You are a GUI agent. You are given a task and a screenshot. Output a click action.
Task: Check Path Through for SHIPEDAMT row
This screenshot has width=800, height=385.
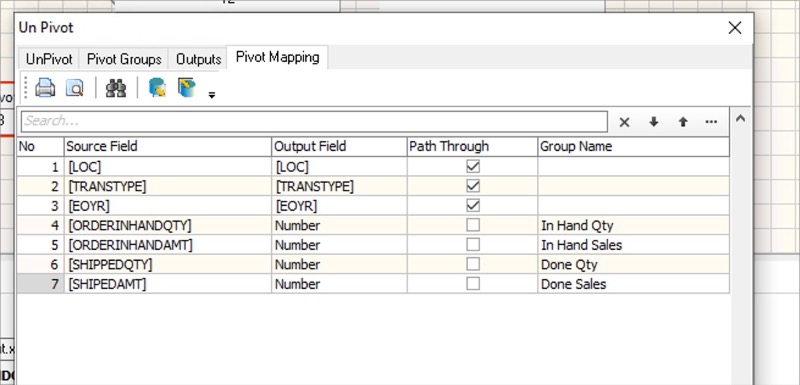(473, 284)
